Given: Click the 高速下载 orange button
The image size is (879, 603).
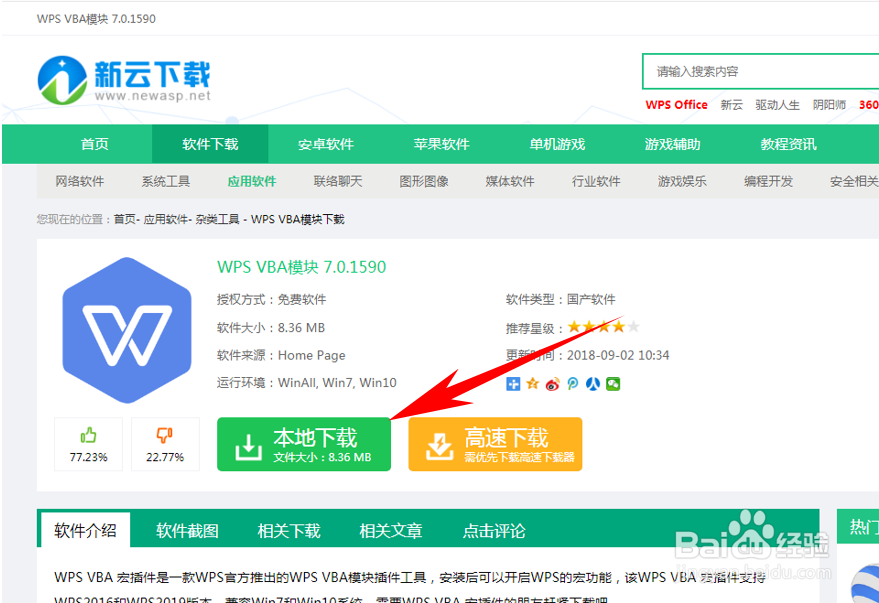Looking at the screenshot, I should click(494, 443).
